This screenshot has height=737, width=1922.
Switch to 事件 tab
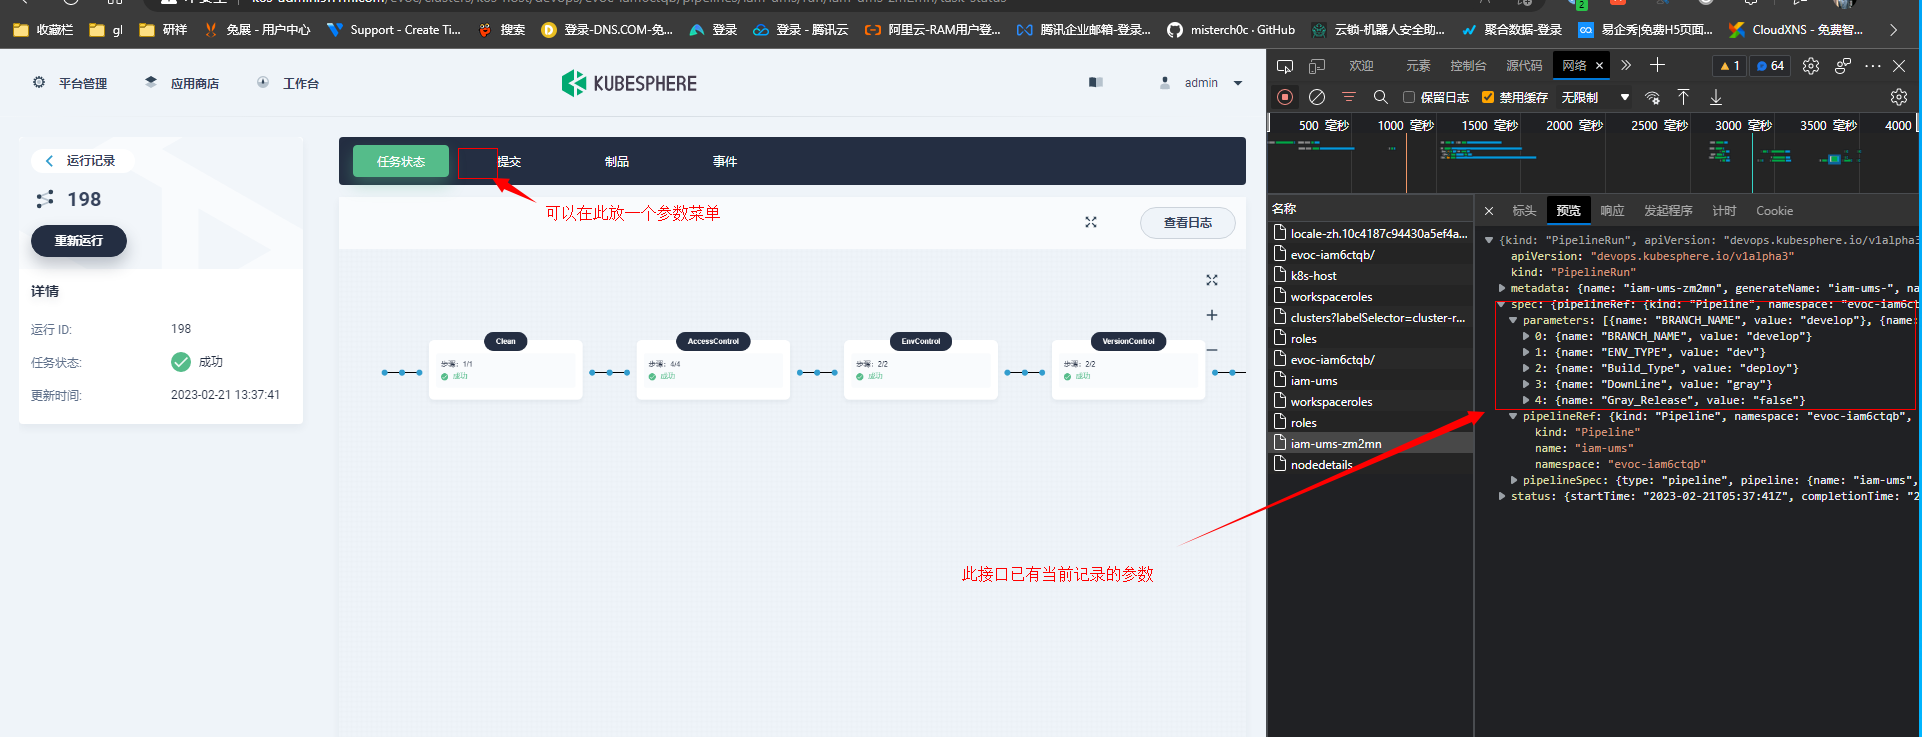725,161
